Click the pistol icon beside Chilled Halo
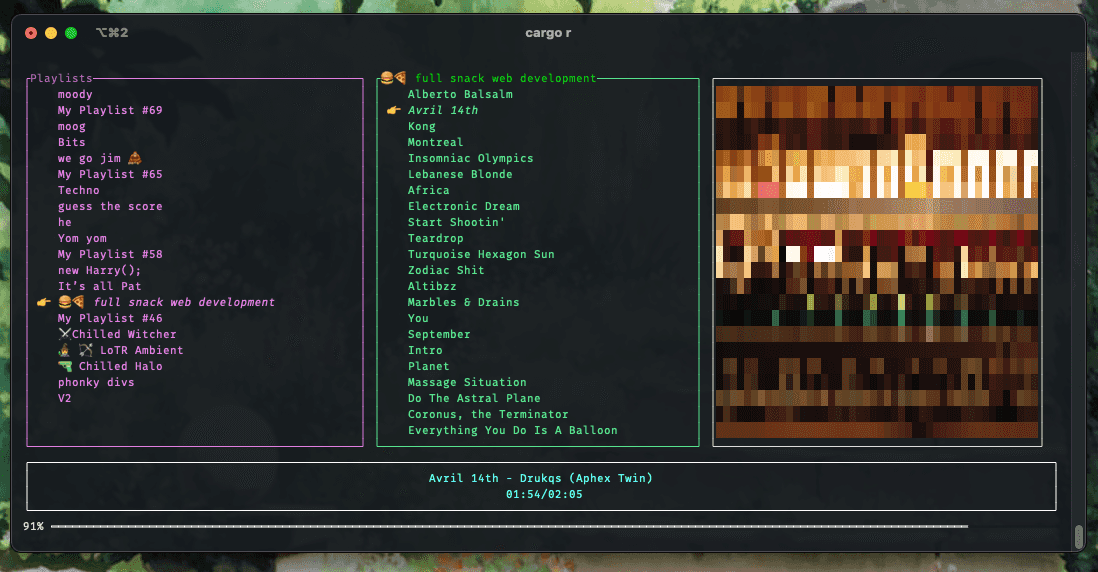The width and height of the screenshot is (1098, 572). (64, 366)
